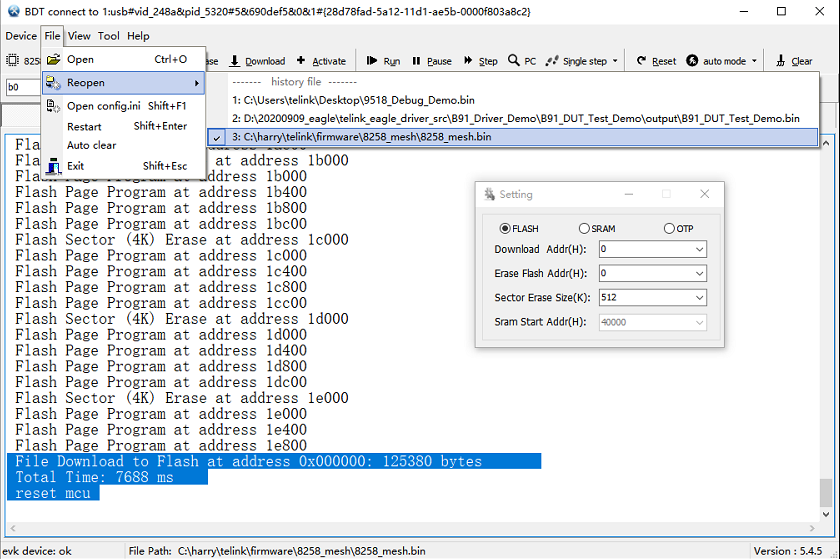Select the OTP radio button
This screenshot has width=840, height=559.
(x=669, y=229)
